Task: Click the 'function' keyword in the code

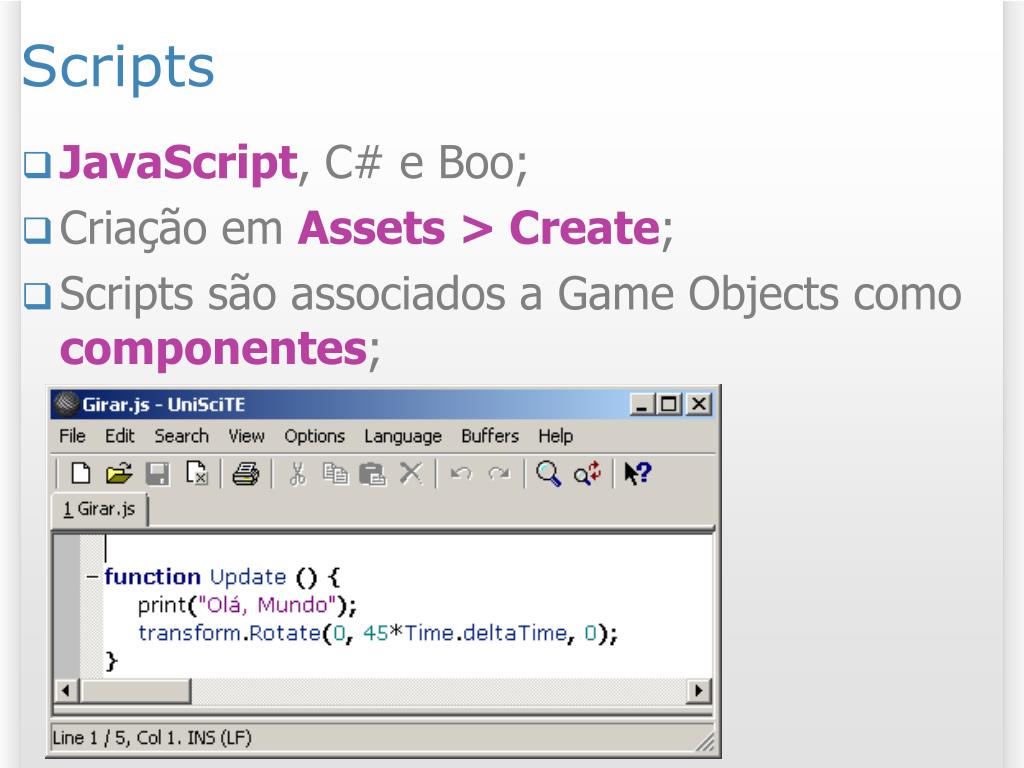Action: (x=152, y=577)
